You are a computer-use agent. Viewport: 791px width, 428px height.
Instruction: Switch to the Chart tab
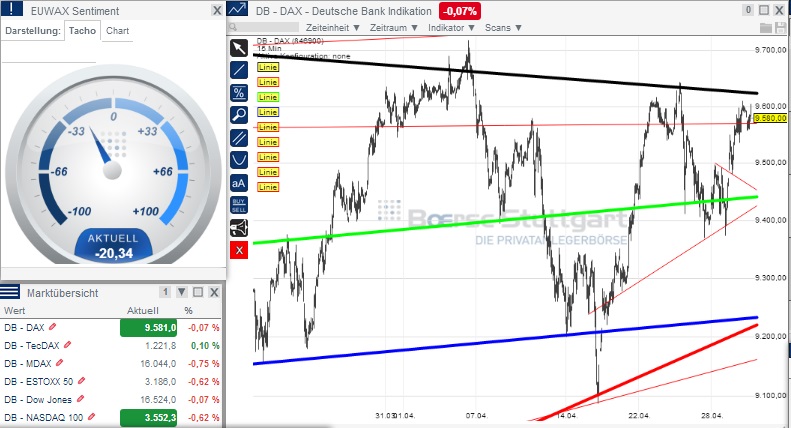(x=118, y=31)
